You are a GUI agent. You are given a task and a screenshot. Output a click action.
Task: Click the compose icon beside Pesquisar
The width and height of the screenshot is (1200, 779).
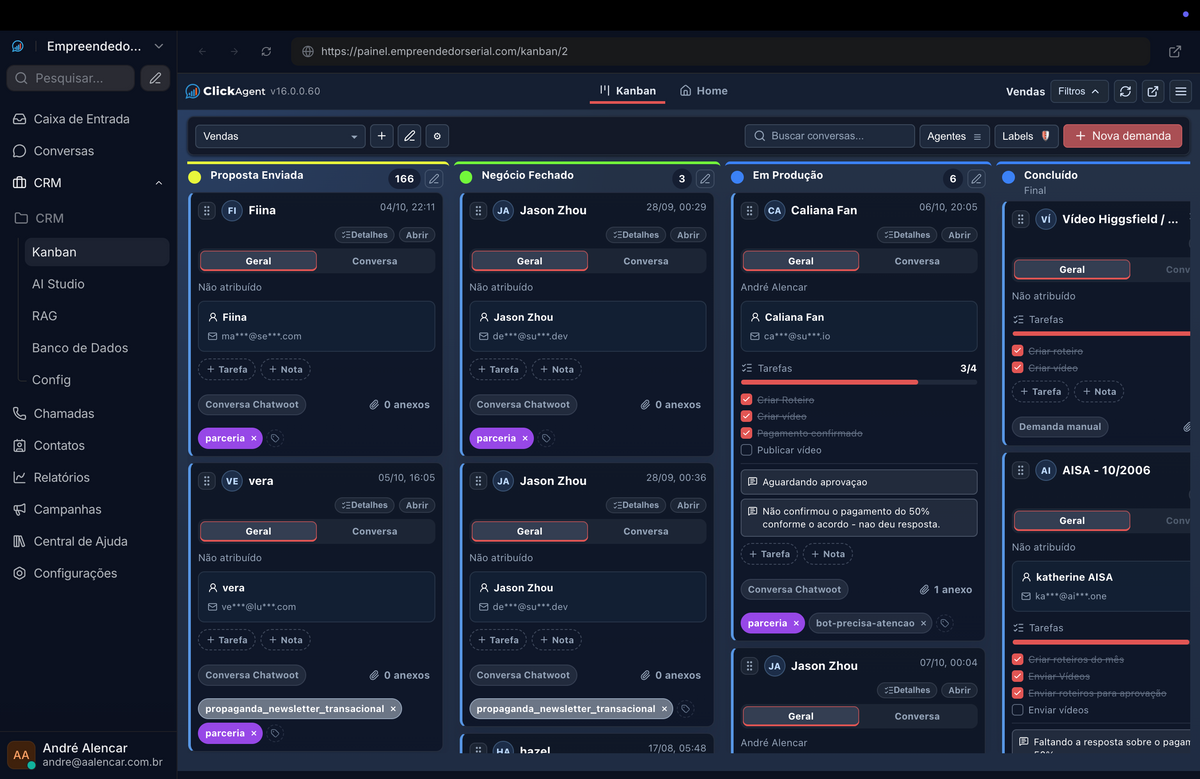click(154, 78)
